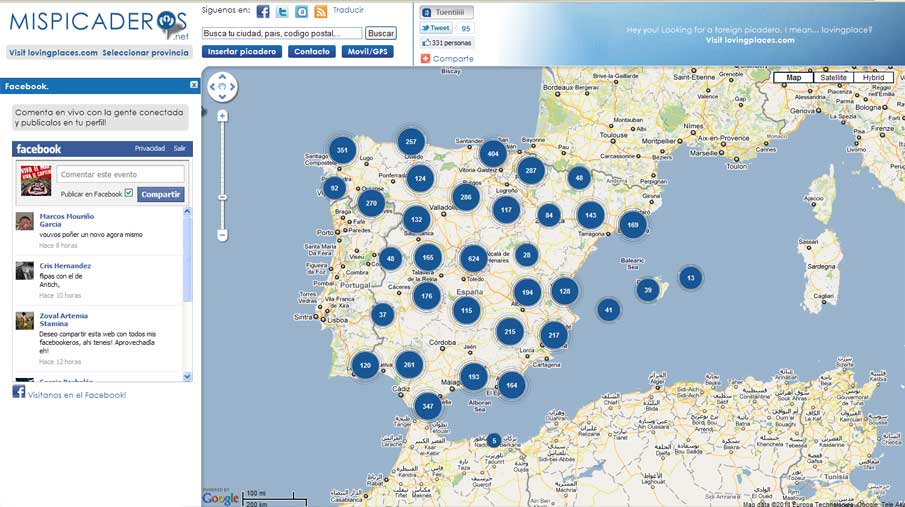This screenshot has width=905, height=507.
Task: Click the Mispicaderos.net logo
Action: (x=99, y=24)
